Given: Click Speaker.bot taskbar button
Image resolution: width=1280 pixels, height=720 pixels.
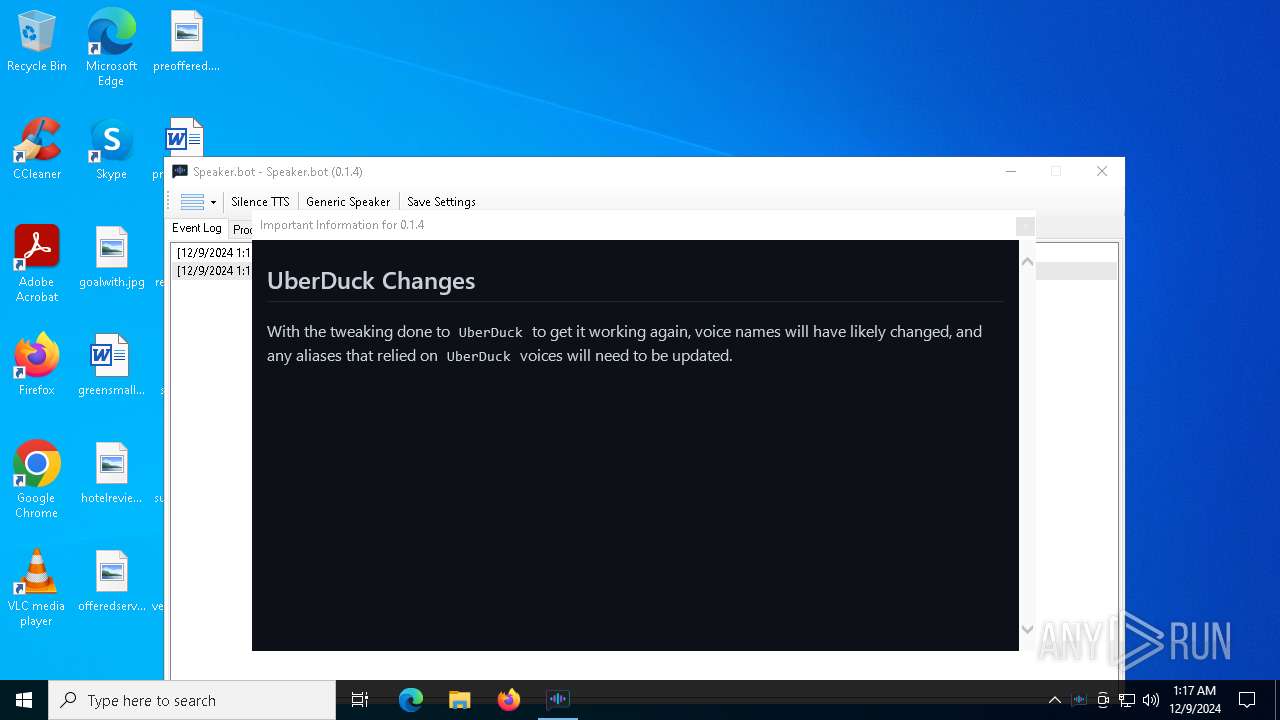Looking at the screenshot, I should pos(558,700).
